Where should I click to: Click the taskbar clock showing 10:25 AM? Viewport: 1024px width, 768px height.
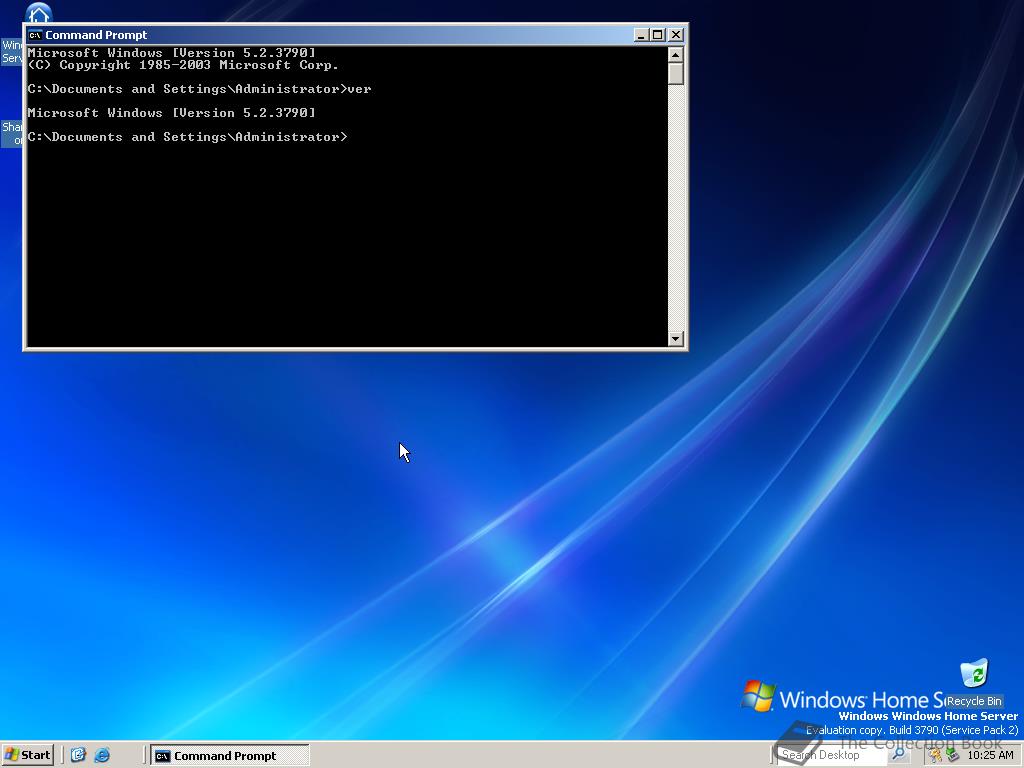[x=990, y=756]
